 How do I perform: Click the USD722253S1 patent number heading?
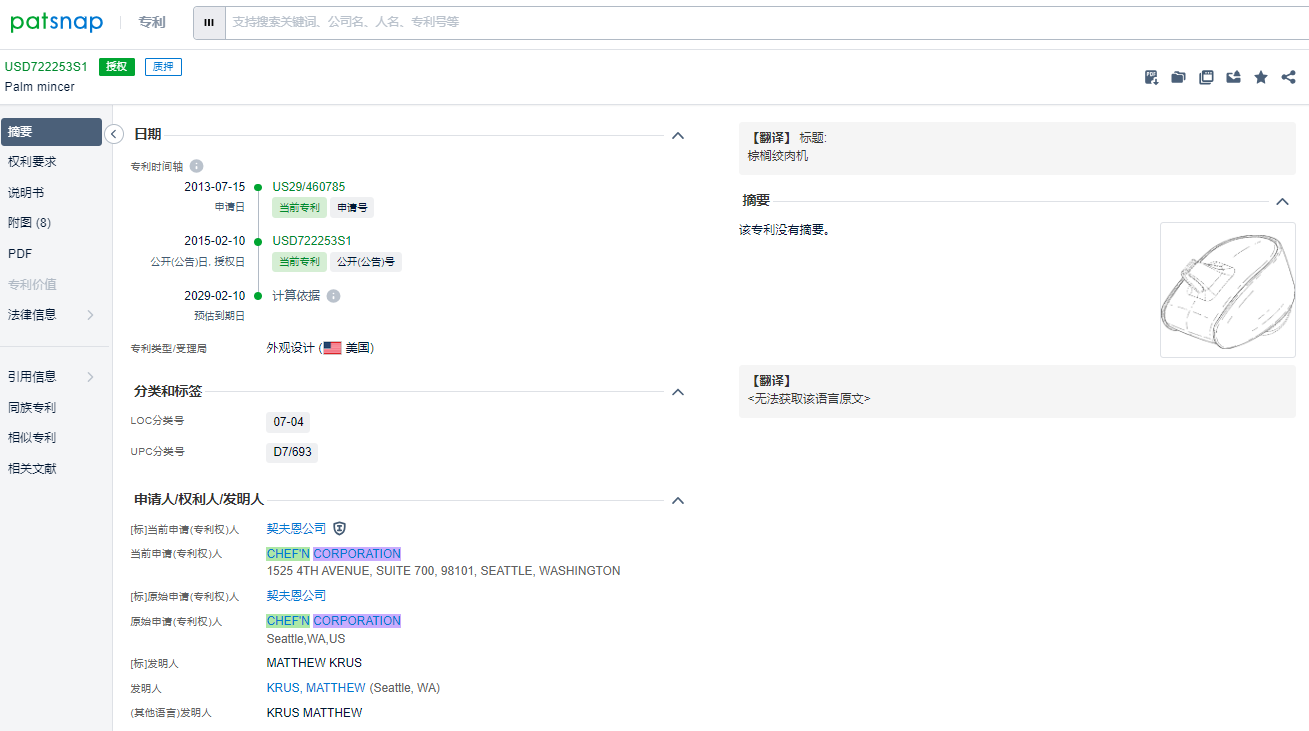point(46,67)
